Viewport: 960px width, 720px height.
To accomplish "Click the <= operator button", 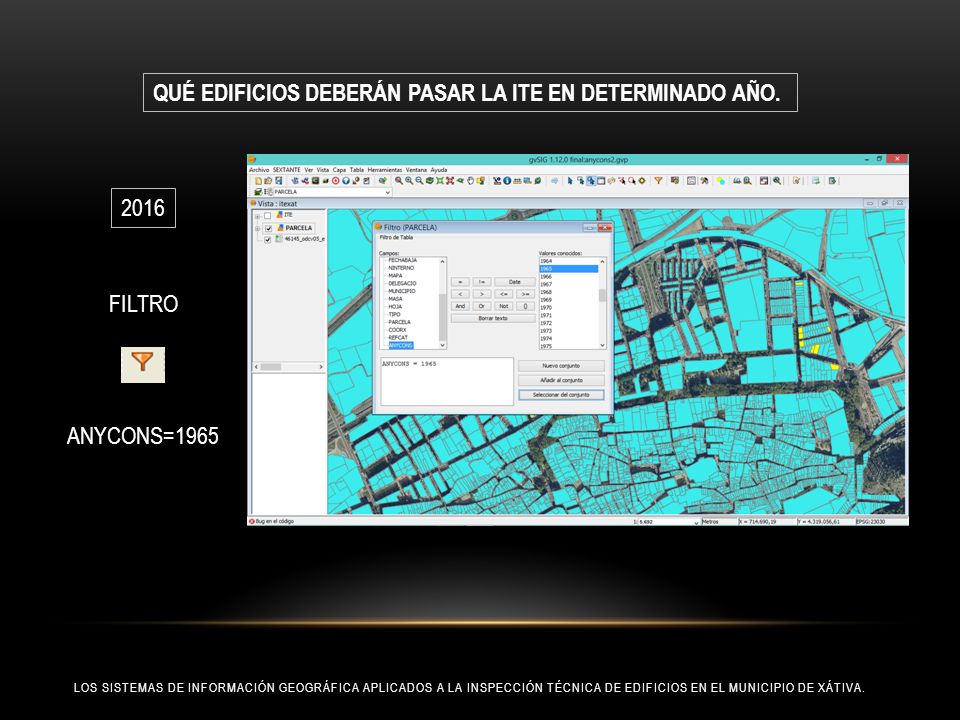I will coord(504,294).
